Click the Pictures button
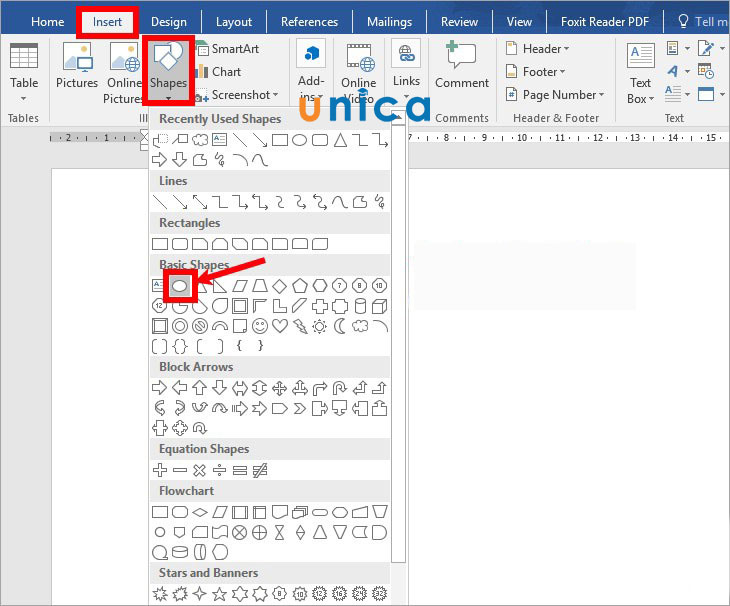The image size is (730, 606). pos(77,66)
